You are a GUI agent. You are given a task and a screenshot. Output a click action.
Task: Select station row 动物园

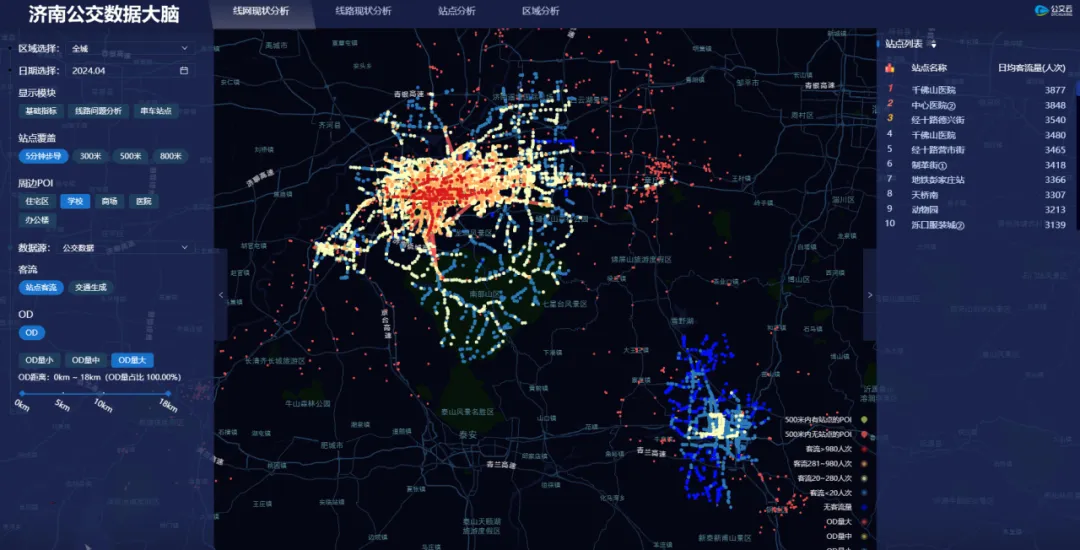[x=976, y=209]
